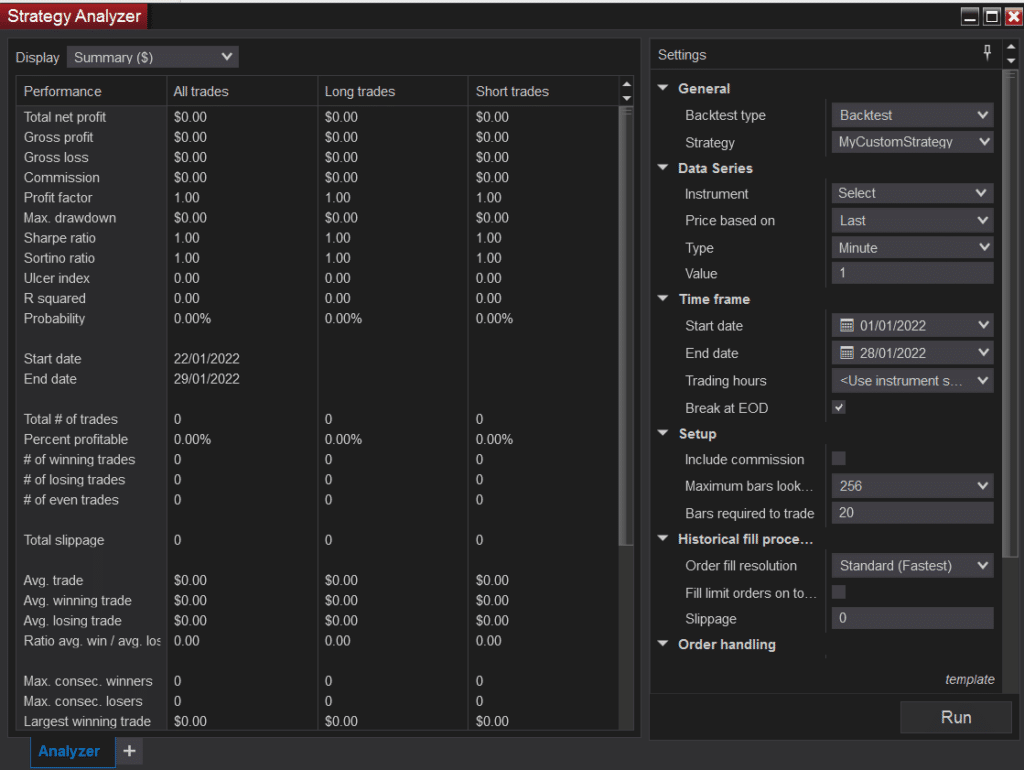Open the Backtest type dropdown
Viewport: 1024px width, 770px height.
tap(910, 114)
